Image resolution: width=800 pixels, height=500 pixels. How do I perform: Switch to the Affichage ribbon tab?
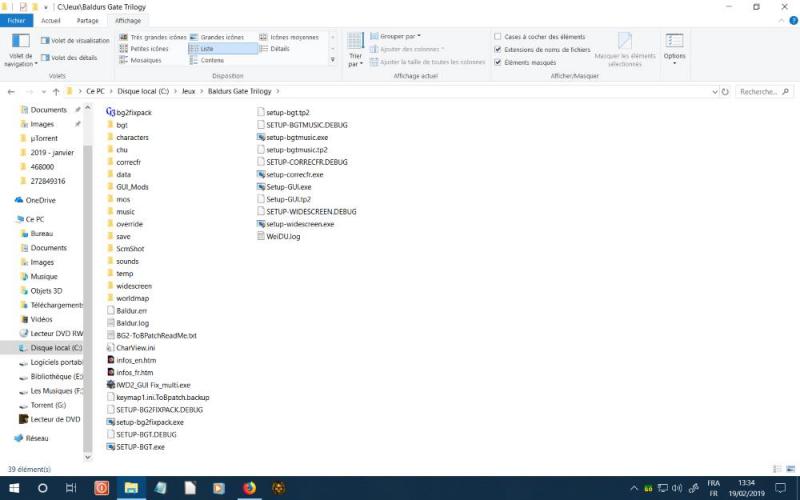128,20
